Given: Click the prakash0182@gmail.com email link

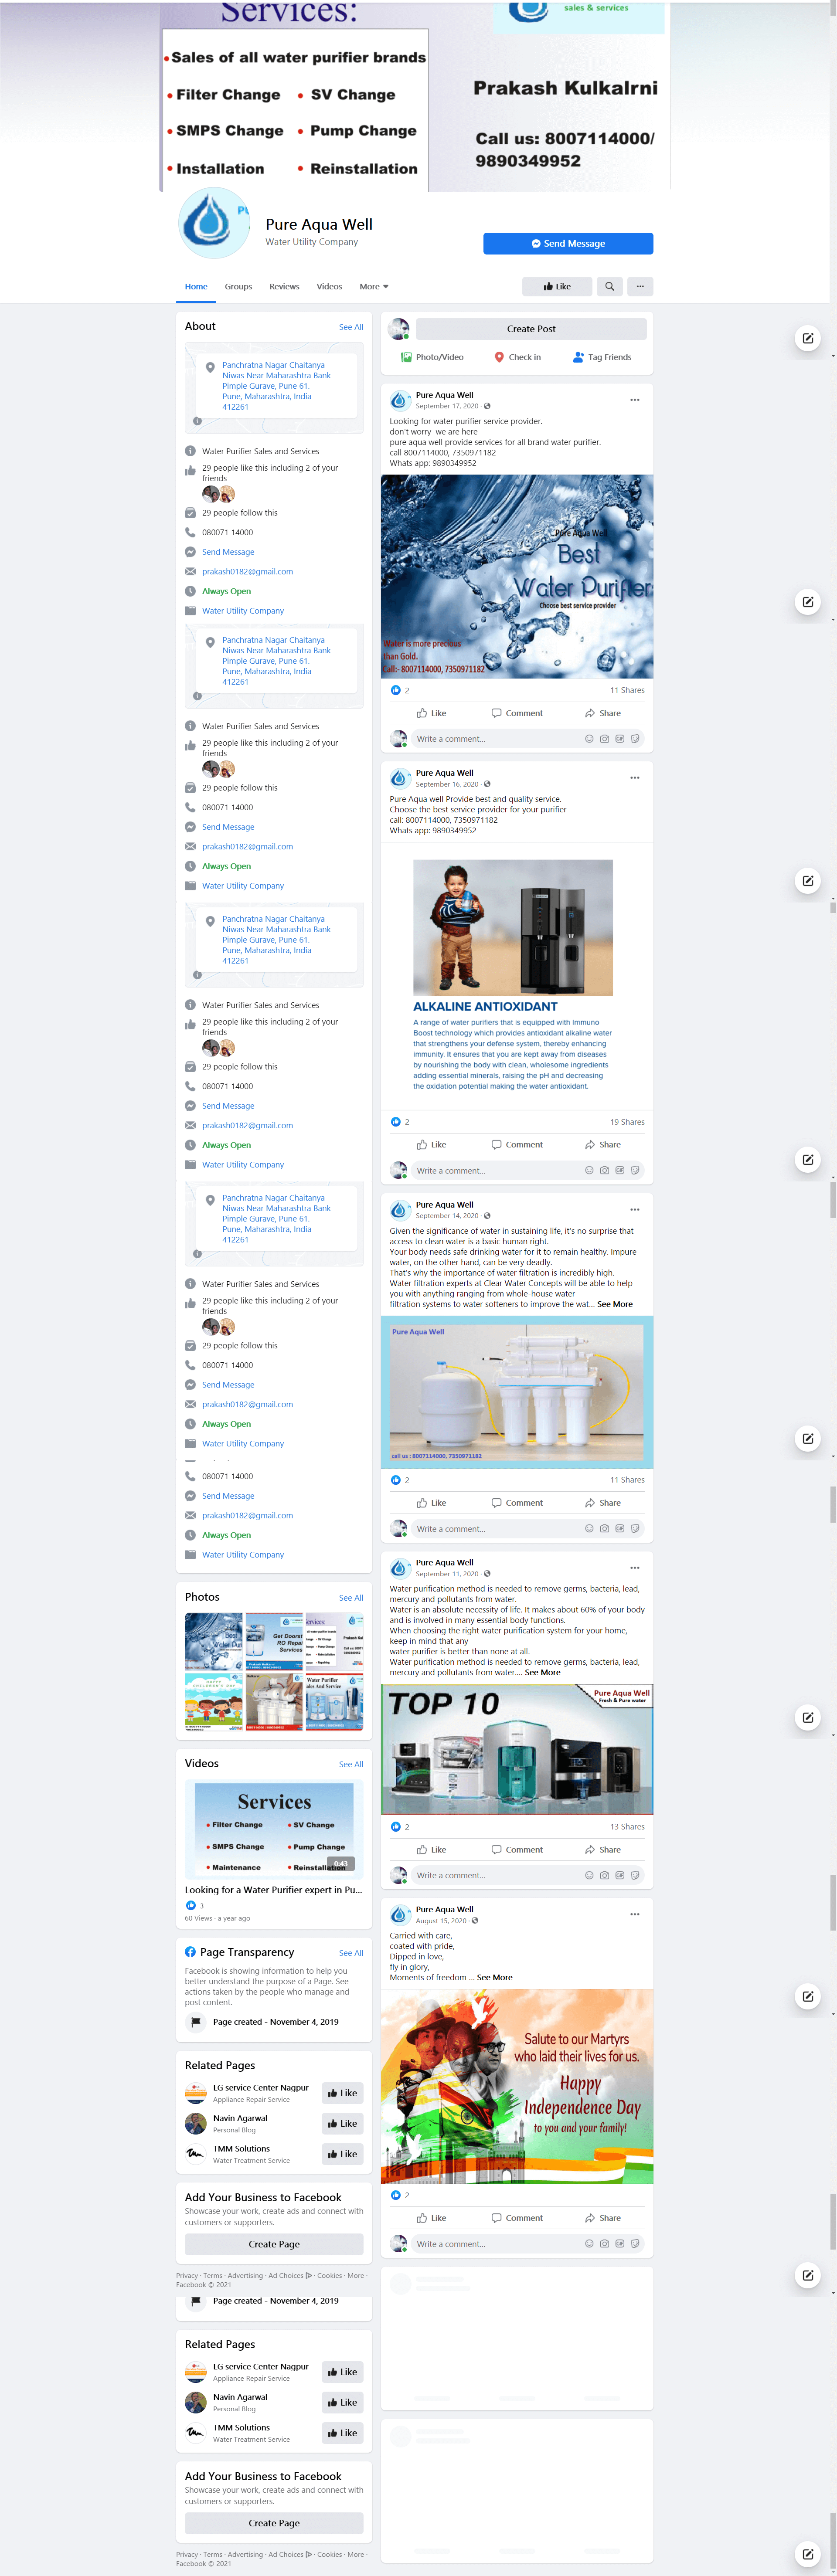Looking at the screenshot, I should coord(247,572).
